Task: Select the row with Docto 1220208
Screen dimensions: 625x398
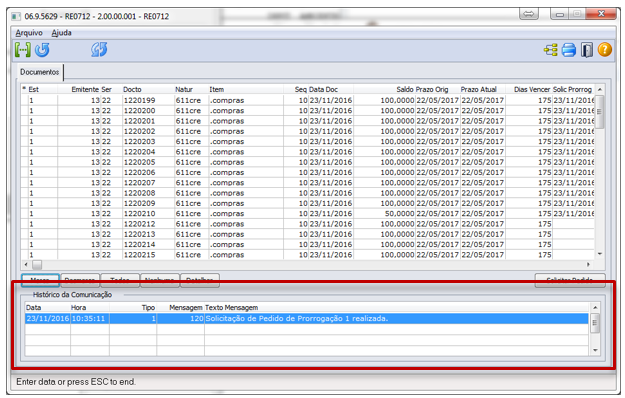Action: [307, 193]
